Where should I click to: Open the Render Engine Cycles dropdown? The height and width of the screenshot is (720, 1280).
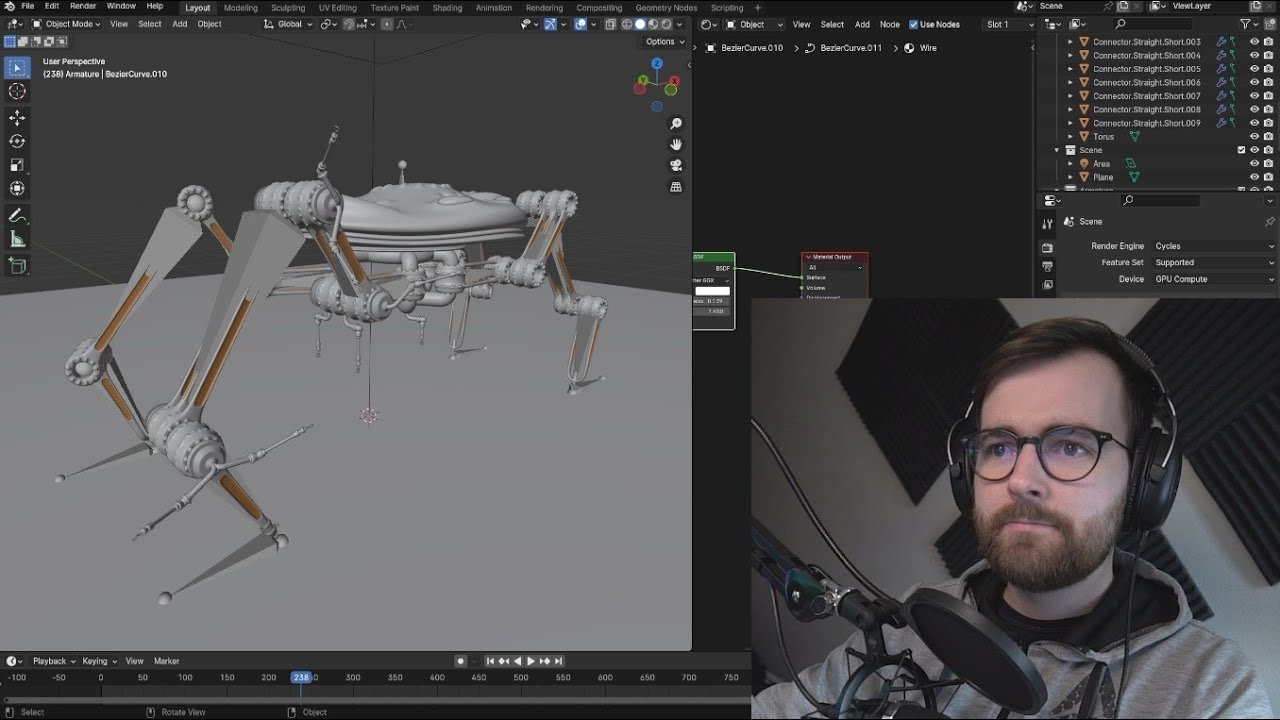point(1214,246)
